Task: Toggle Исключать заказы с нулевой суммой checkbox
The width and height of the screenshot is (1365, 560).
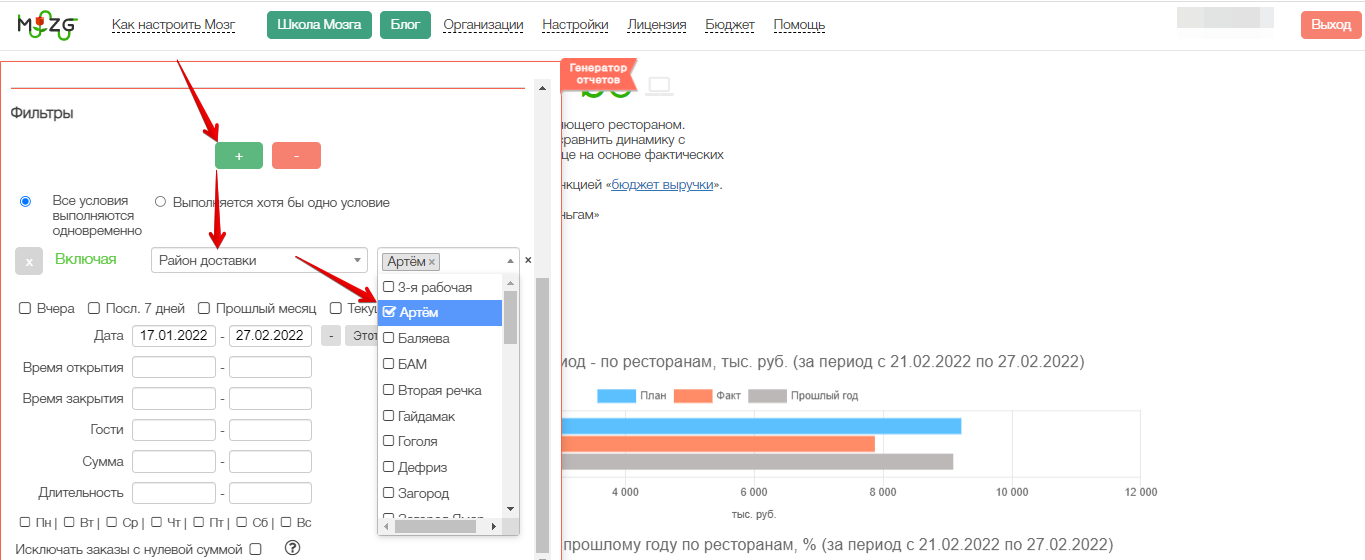Action: [255, 549]
